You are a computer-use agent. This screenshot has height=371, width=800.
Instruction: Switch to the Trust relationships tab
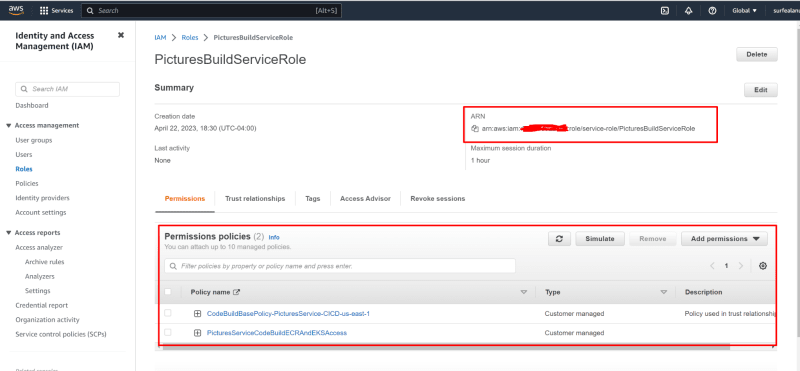255,199
